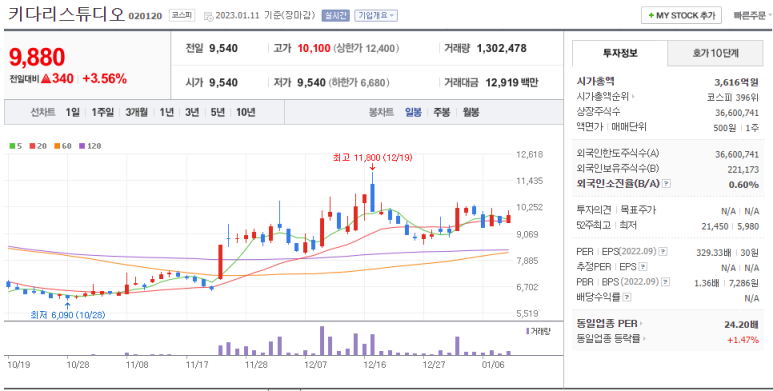Image resolution: width=773 pixels, height=391 pixels.
Task: Open the 시가총액순위 ranking link
Action: click(x=605, y=97)
